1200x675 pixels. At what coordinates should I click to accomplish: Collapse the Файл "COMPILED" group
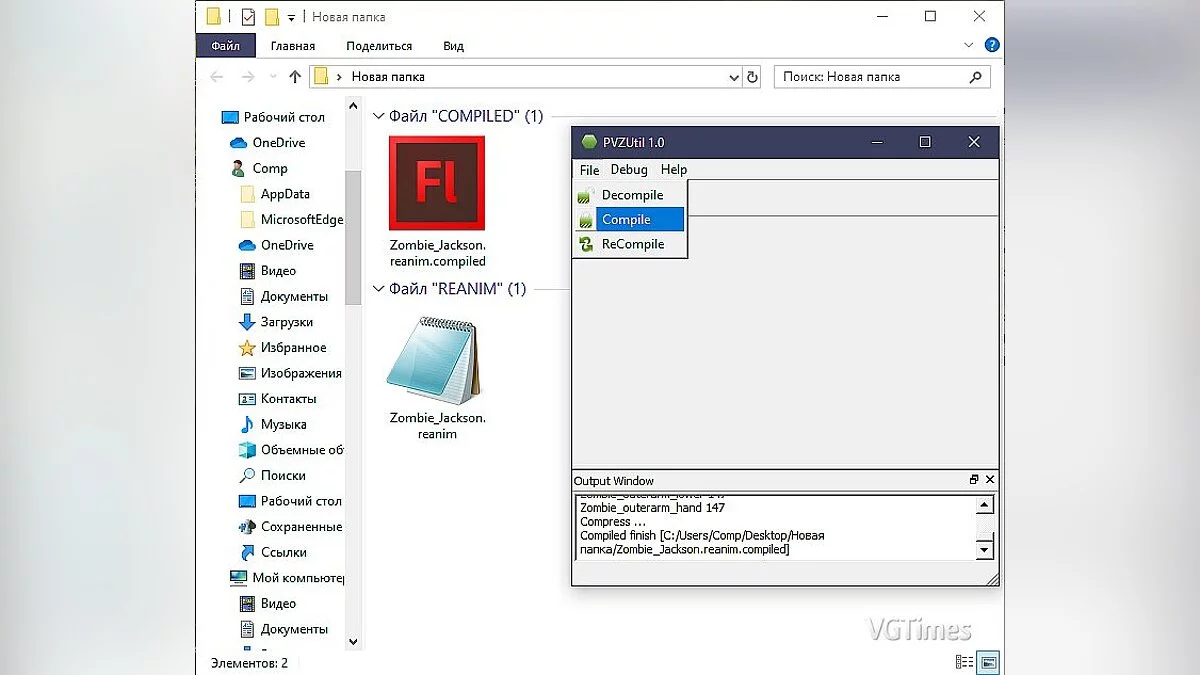(x=379, y=116)
